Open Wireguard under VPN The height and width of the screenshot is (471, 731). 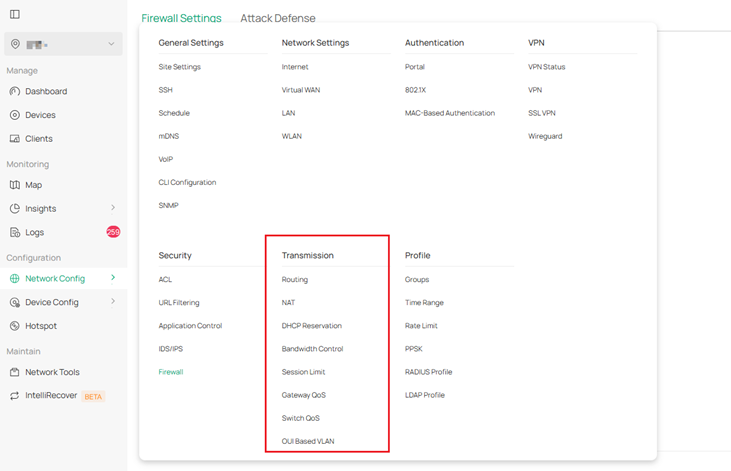pyautogui.click(x=545, y=136)
